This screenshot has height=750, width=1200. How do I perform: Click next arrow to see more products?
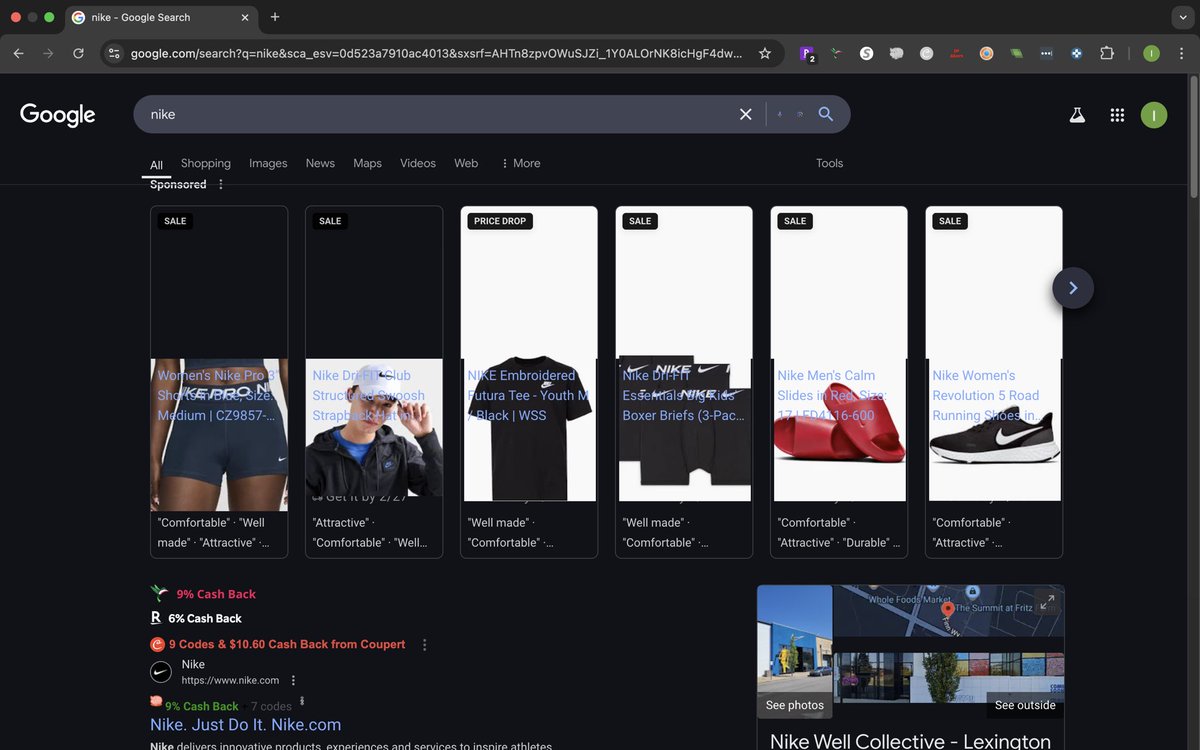click(x=1072, y=288)
